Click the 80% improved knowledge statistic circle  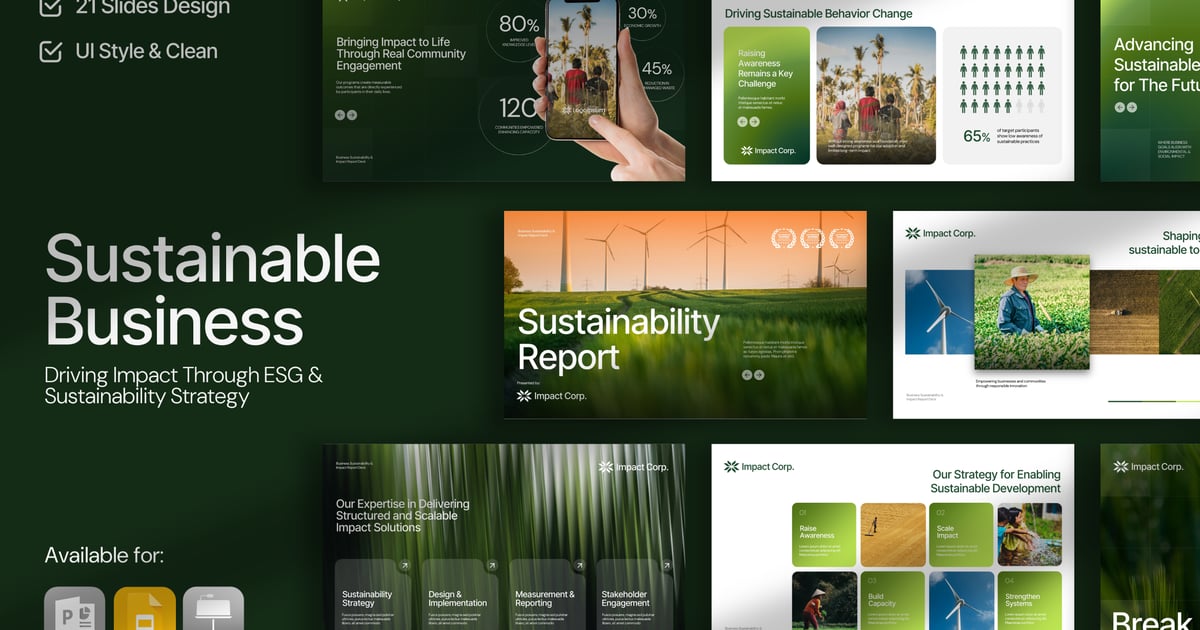(519, 30)
